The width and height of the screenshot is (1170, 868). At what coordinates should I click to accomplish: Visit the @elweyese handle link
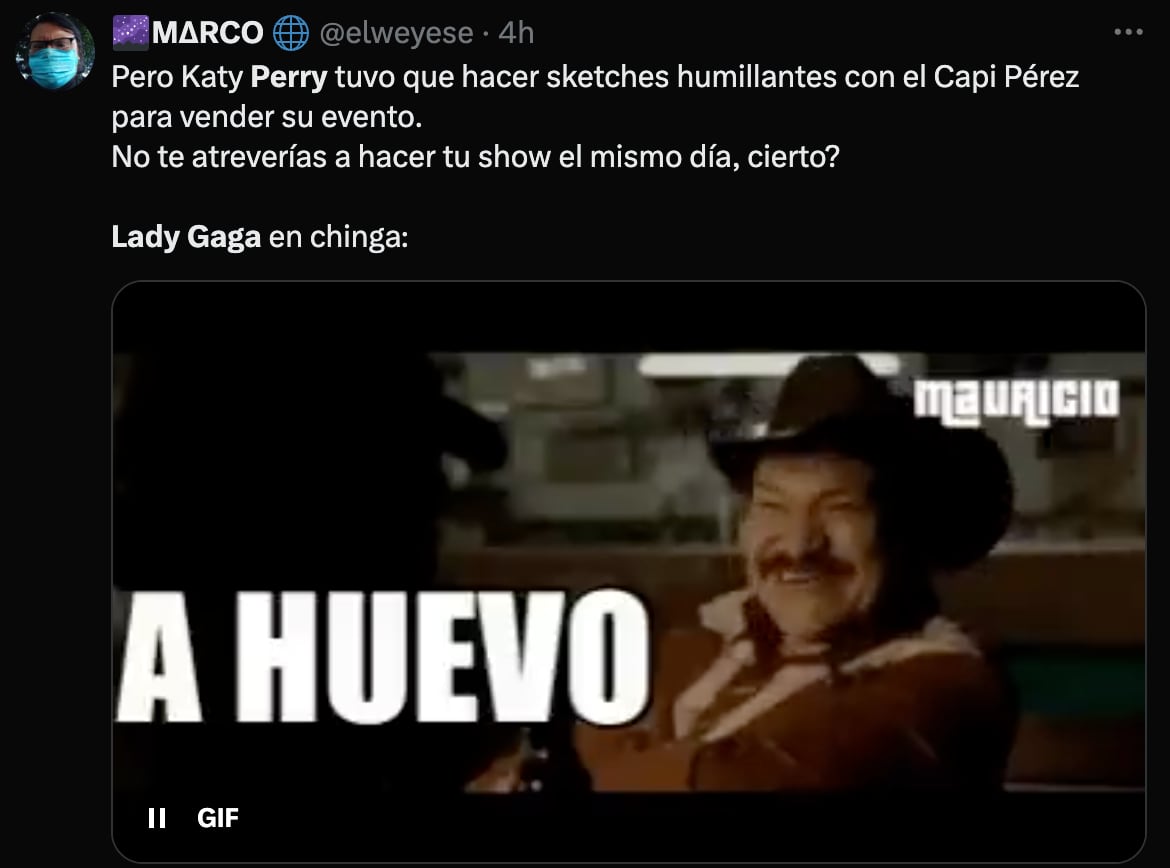(x=396, y=33)
